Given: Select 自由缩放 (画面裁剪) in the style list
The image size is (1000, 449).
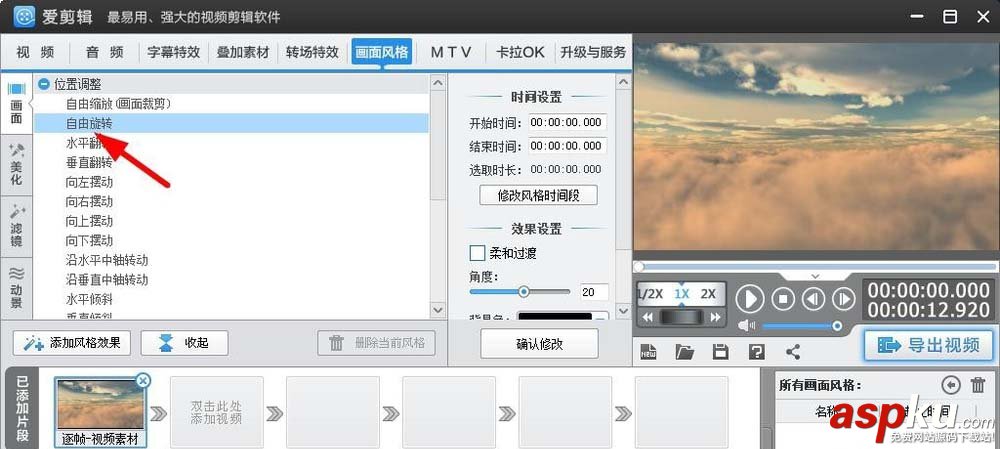Looking at the screenshot, I should (x=119, y=103).
